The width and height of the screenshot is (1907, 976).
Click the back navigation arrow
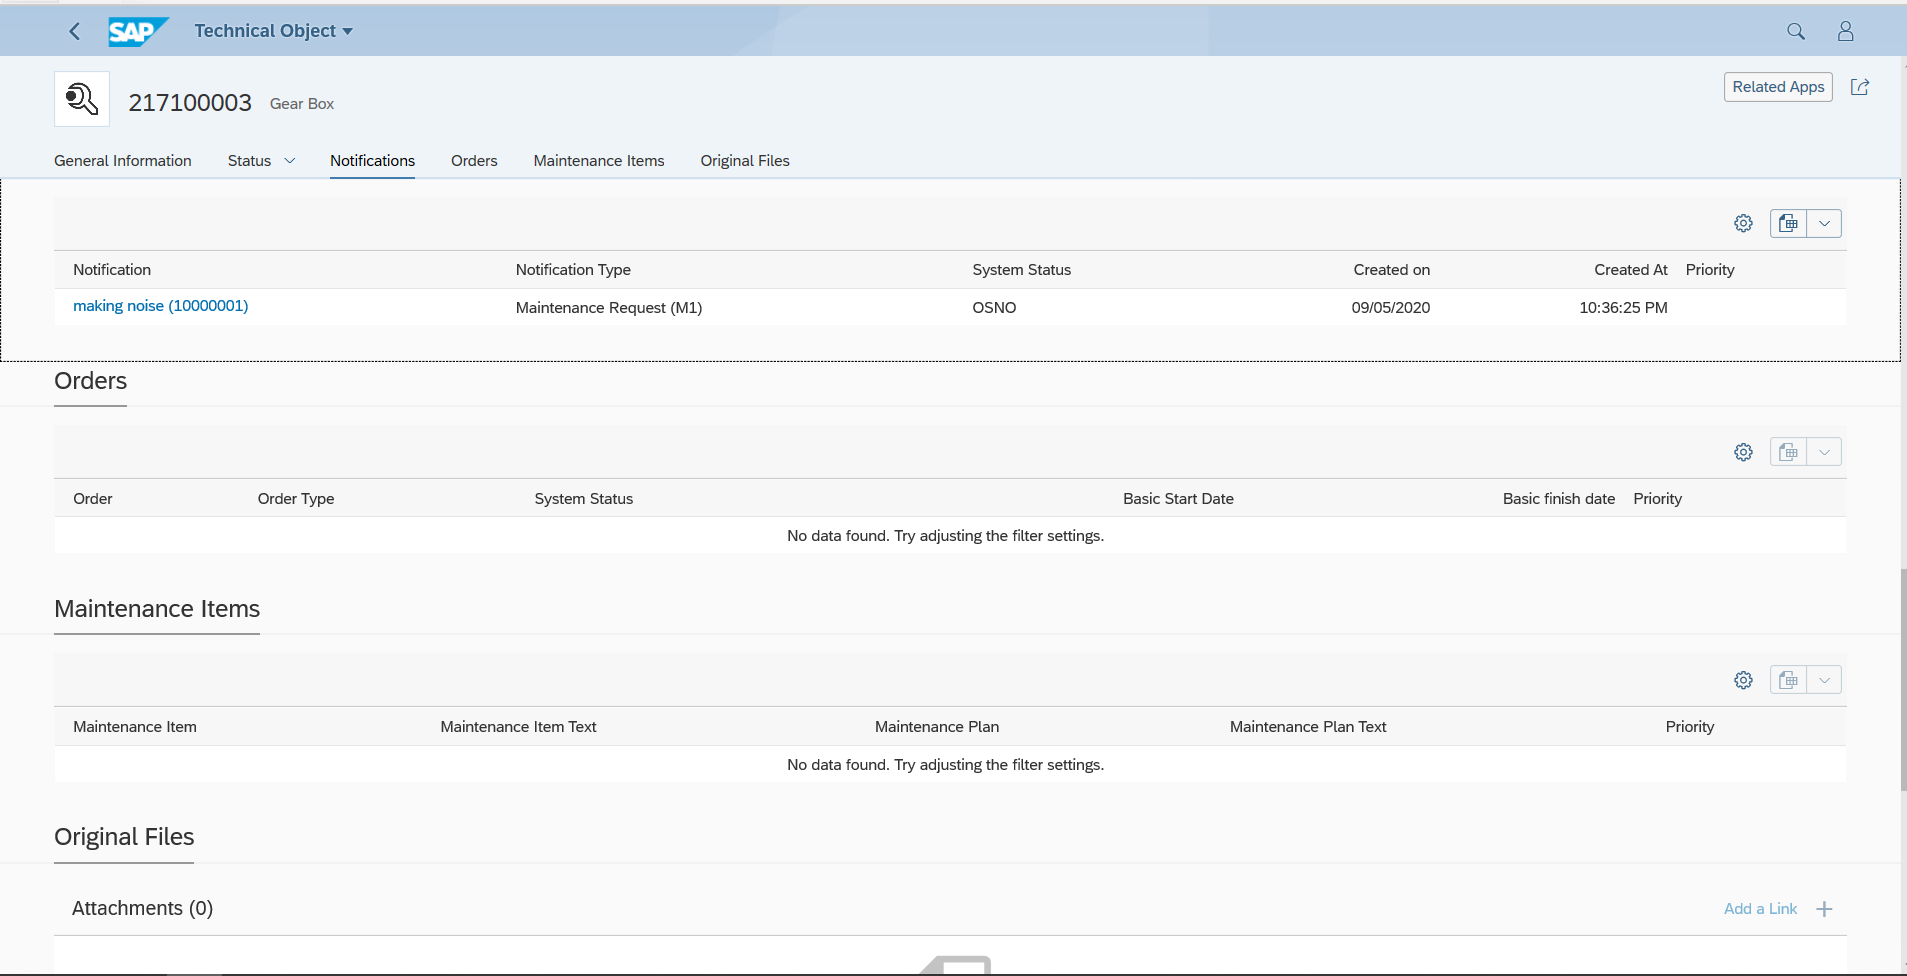75,31
